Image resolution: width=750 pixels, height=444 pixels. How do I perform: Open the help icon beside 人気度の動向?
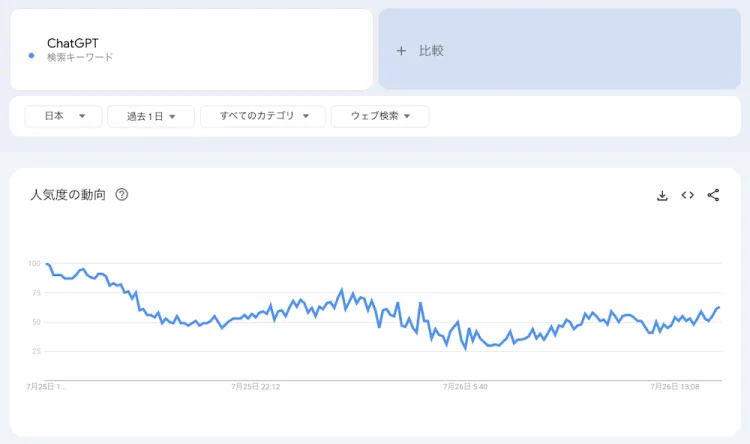(122, 194)
